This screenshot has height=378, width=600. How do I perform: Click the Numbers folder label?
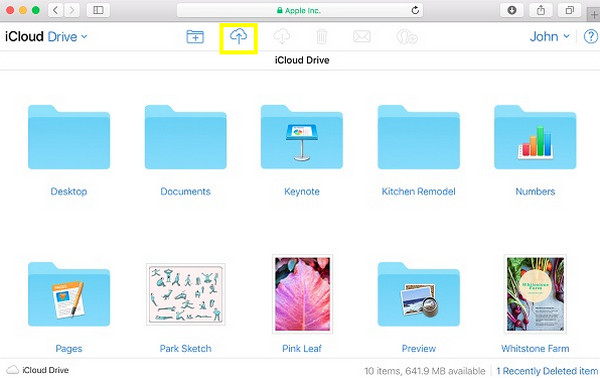point(535,191)
